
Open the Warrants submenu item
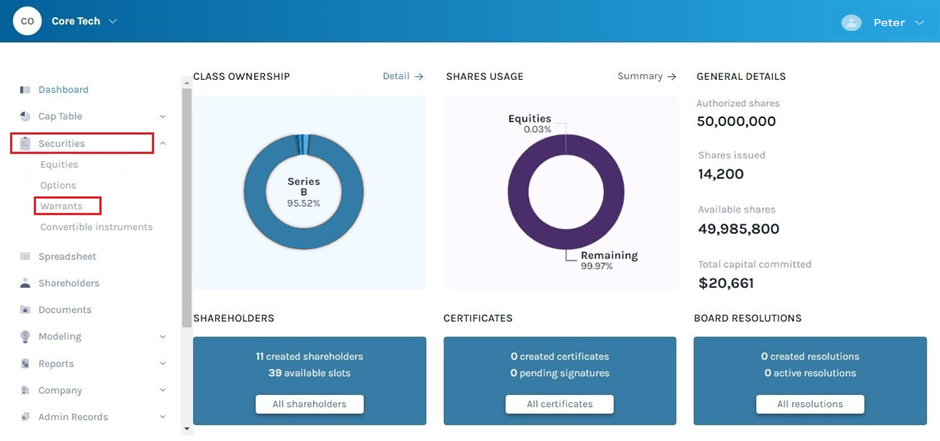point(61,206)
